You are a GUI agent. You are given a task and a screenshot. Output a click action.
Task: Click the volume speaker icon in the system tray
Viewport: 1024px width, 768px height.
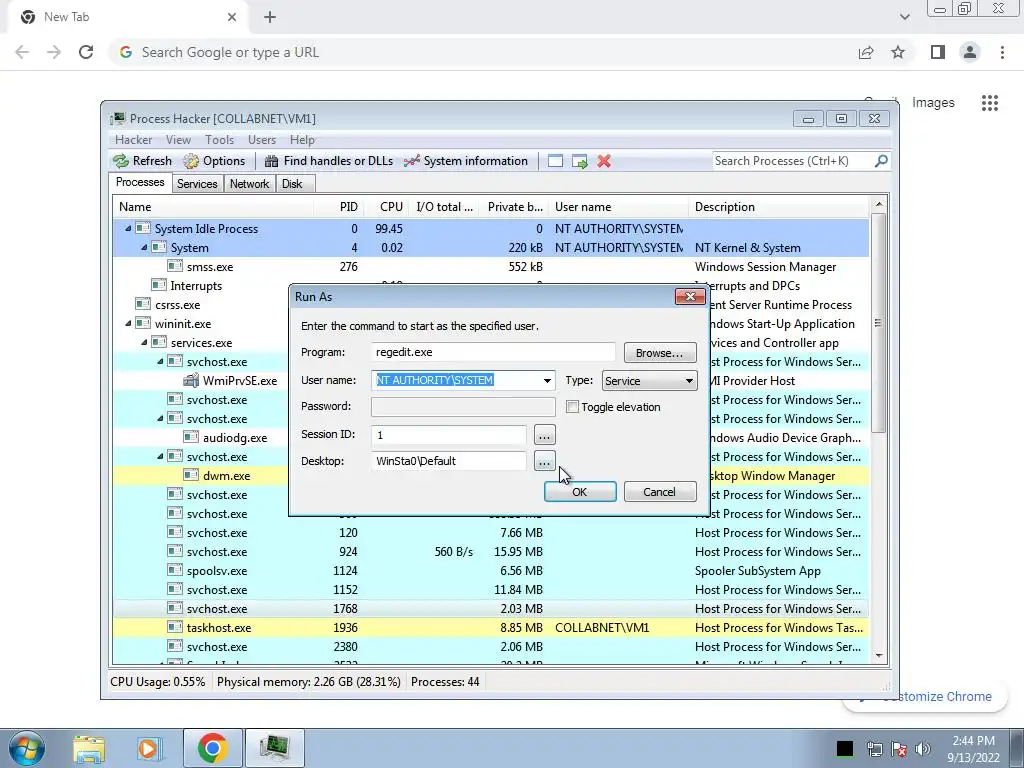tap(923, 748)
